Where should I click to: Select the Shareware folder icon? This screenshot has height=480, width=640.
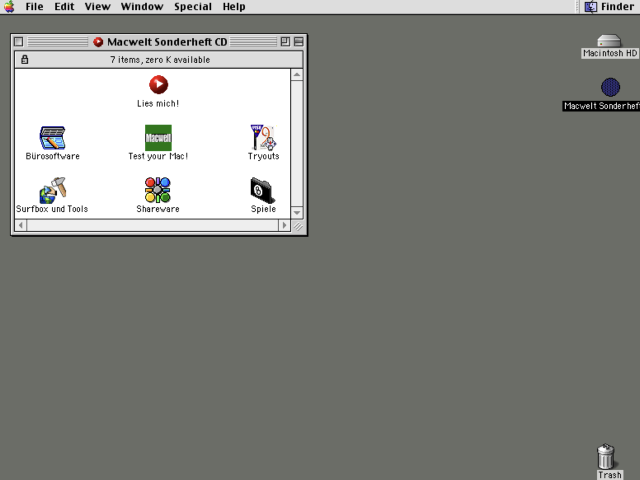(158, 190)
